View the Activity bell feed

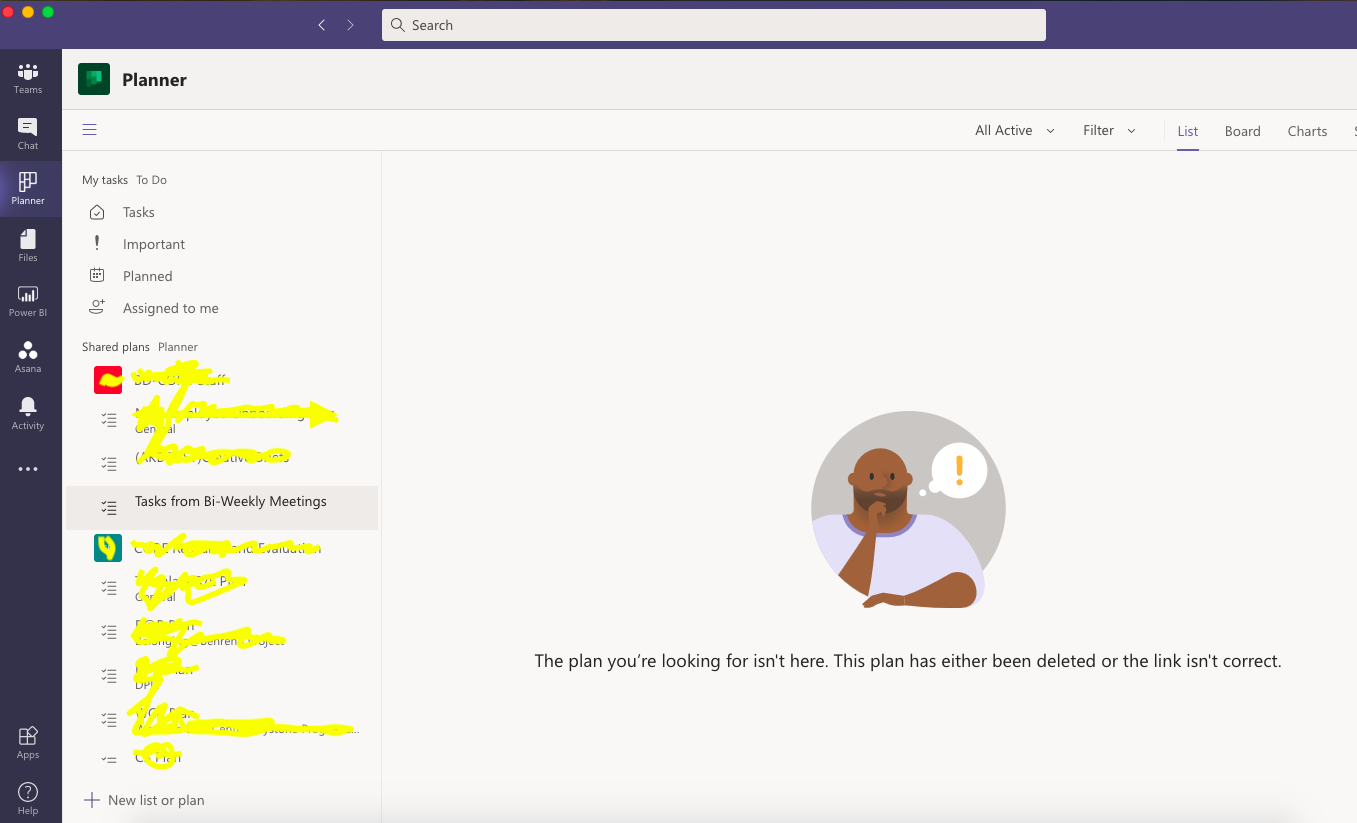28,413
